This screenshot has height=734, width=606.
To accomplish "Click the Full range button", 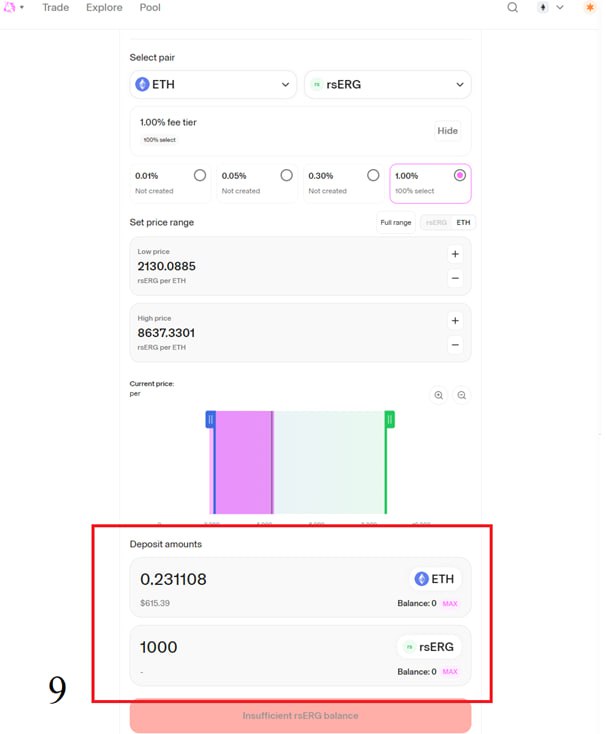I will pyautogui.click(x=395, y=222).
